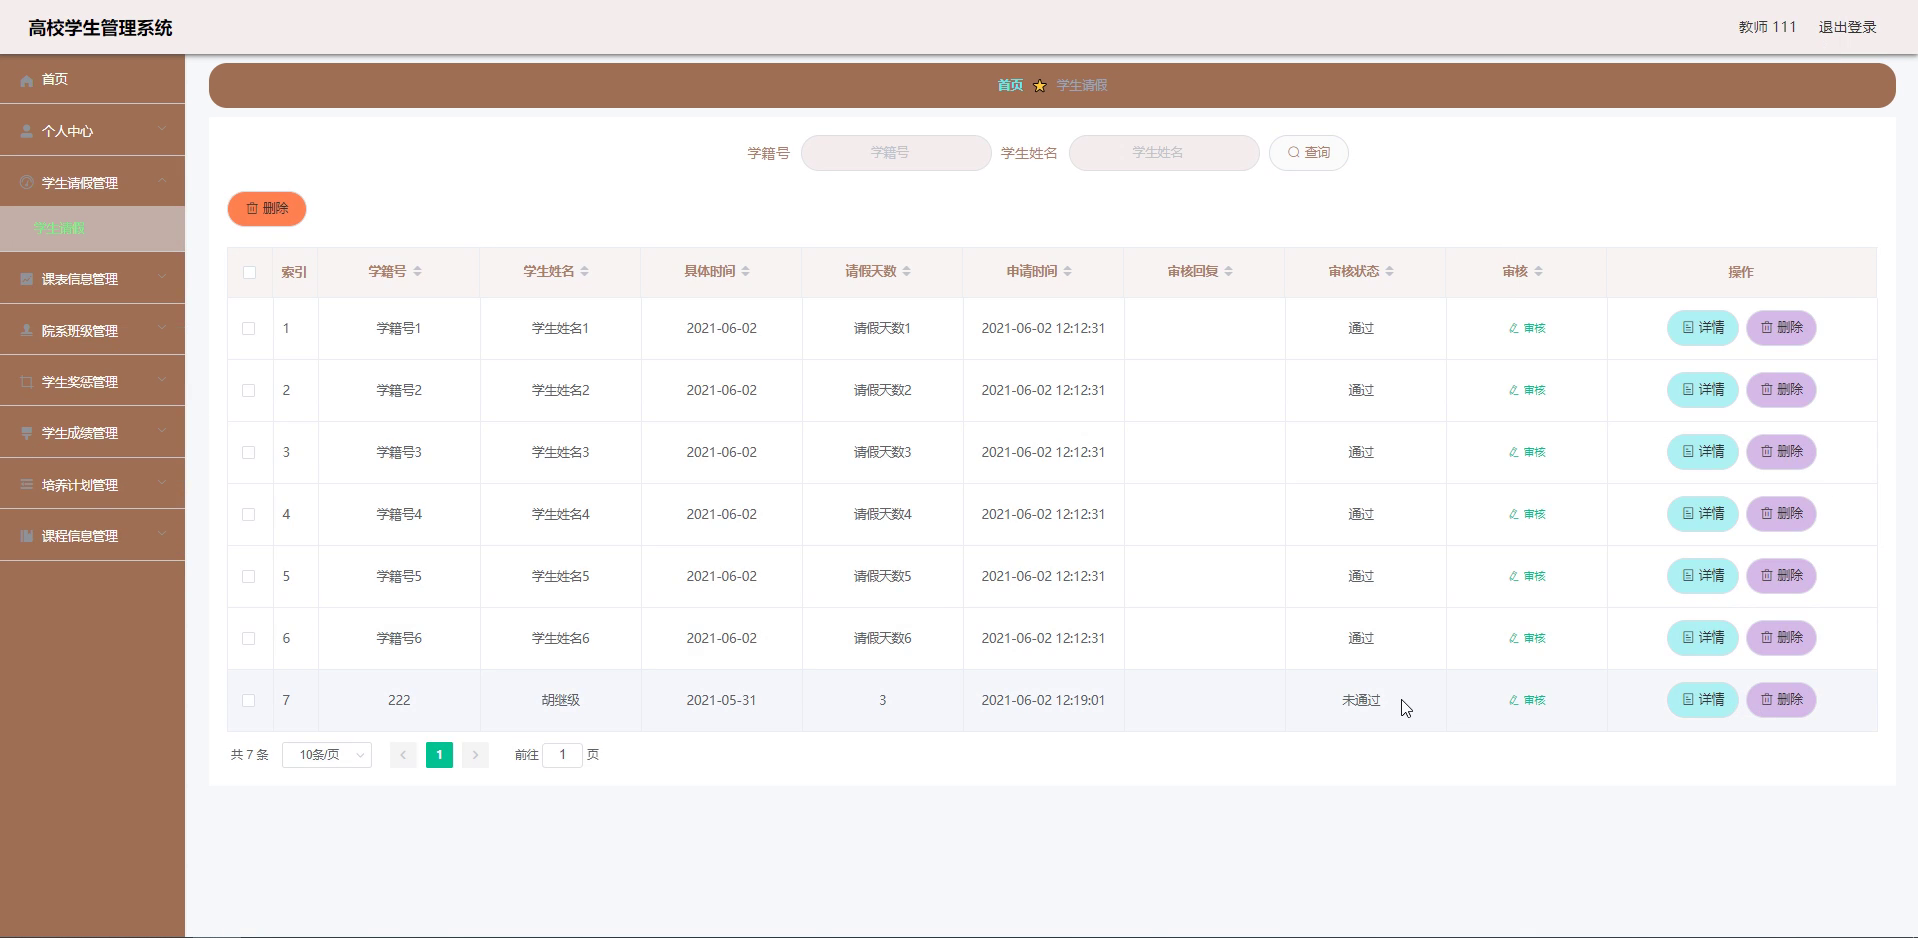This screenshot has width=1918, height=938.
Task: Click the previous page arrow in pagination
Action: point(403,755)
